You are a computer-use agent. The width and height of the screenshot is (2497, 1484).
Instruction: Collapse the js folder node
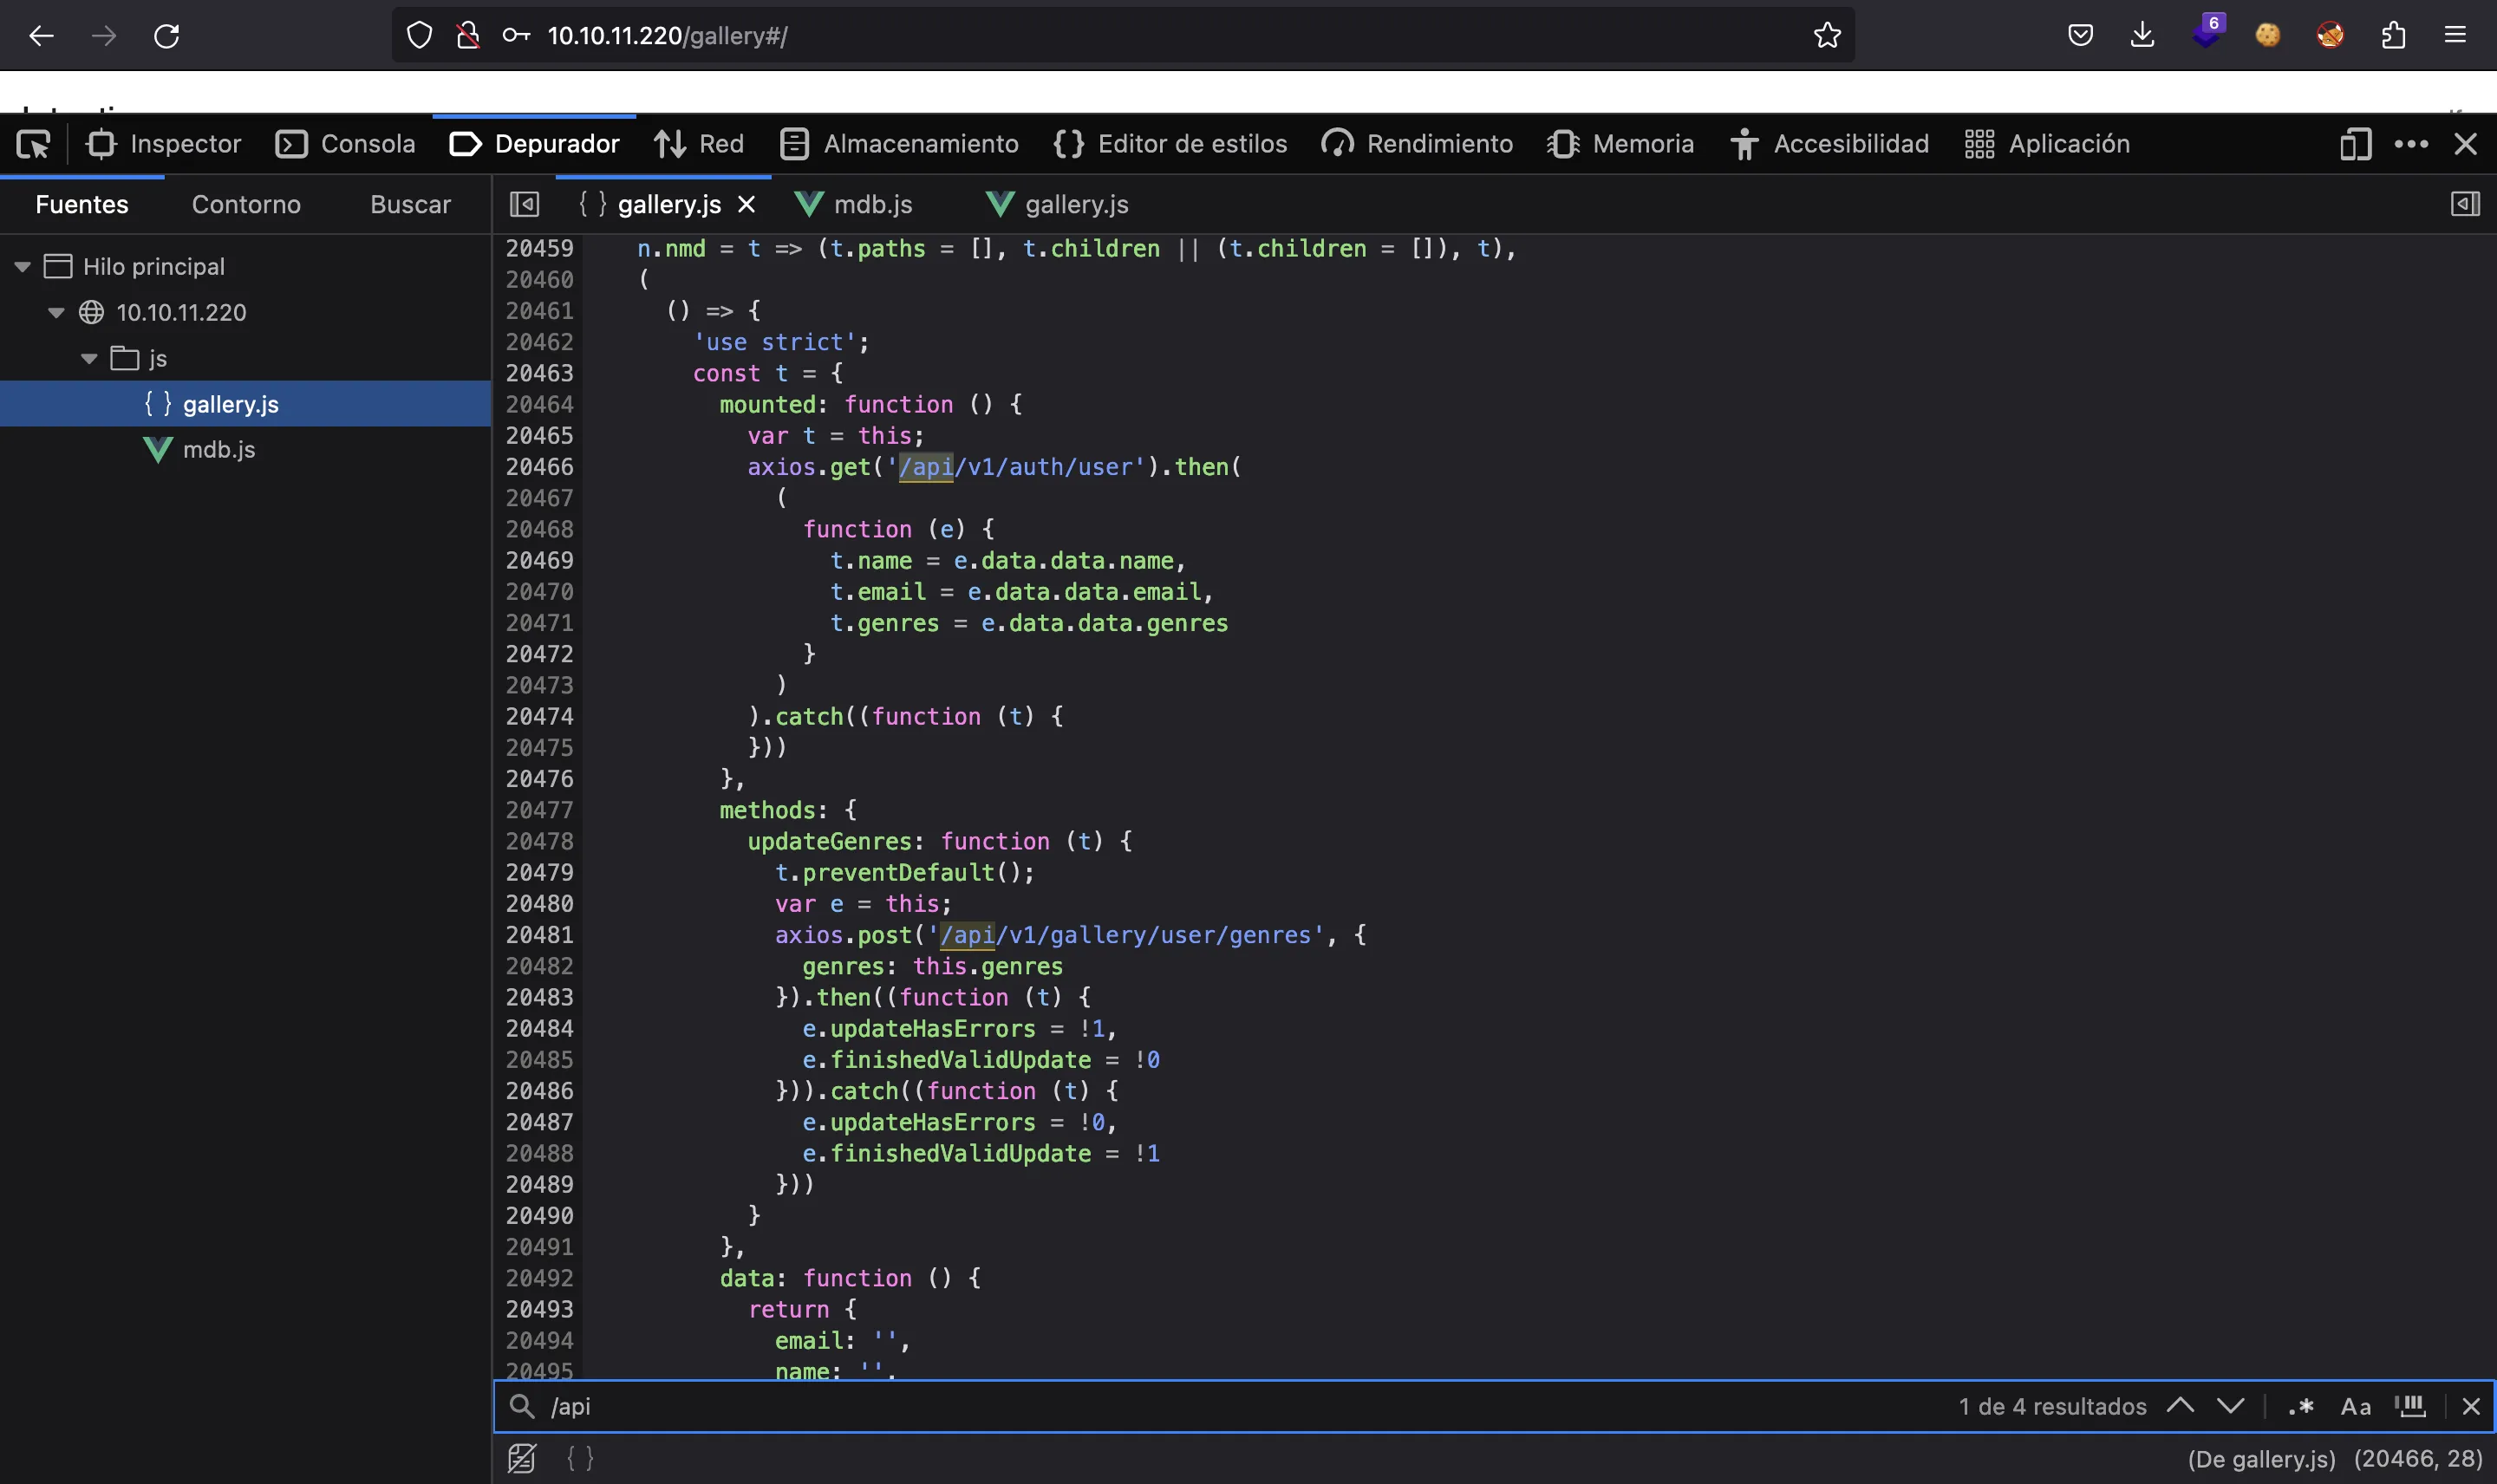(89, 359)
